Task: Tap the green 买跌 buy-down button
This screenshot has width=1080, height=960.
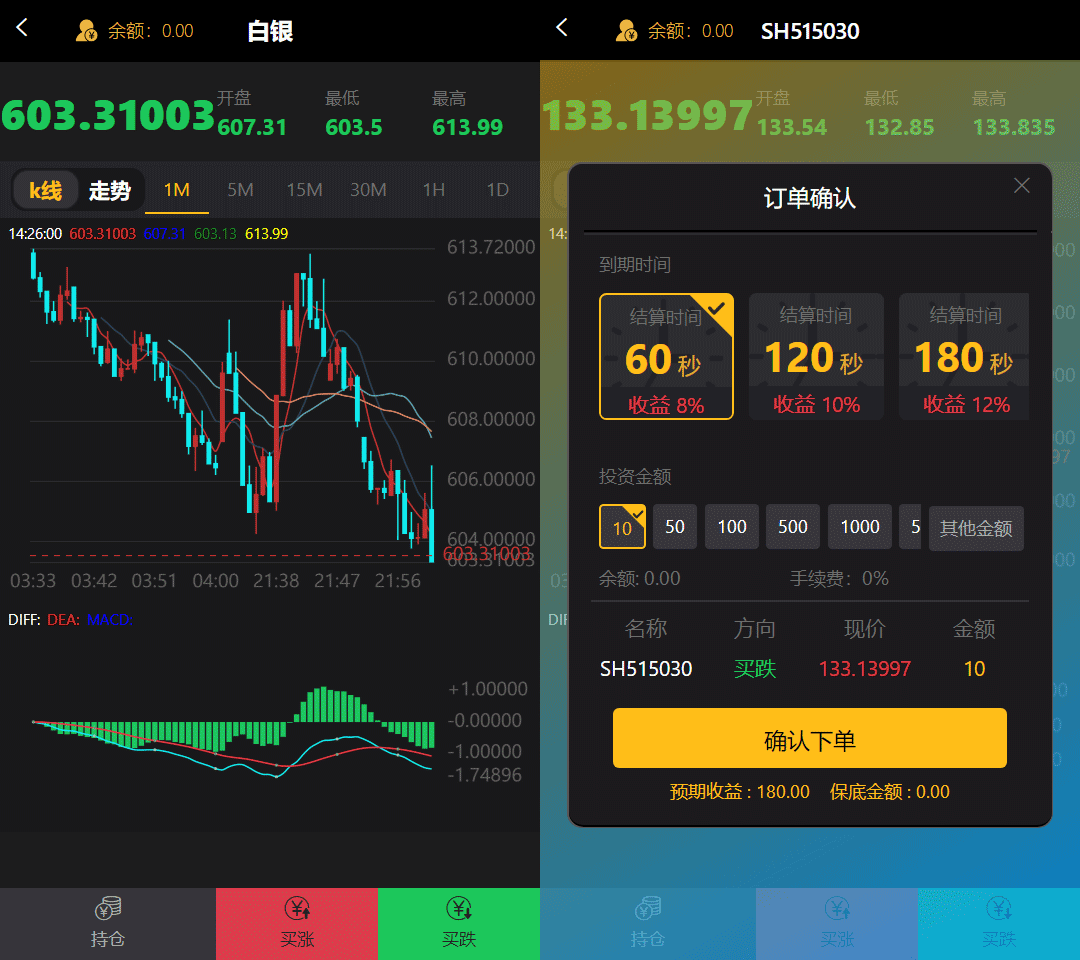Action: [x=459, y=922]
